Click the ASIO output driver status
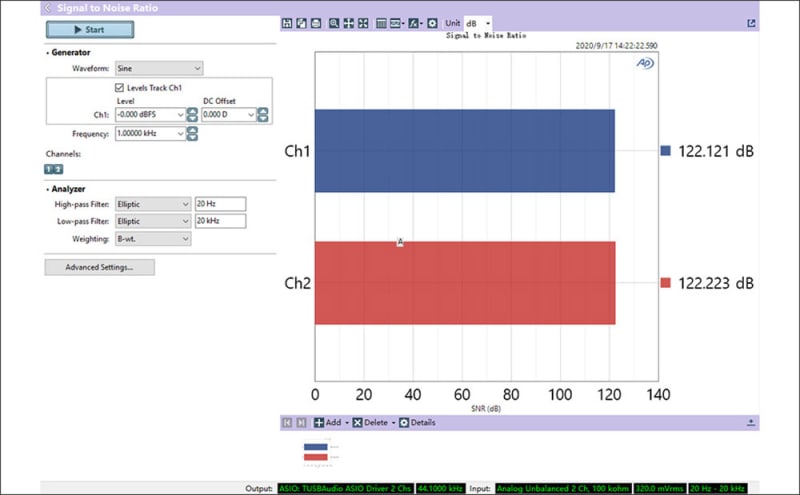Image resolution: width=800 pixels, height=495 pixels. point(345,488)
